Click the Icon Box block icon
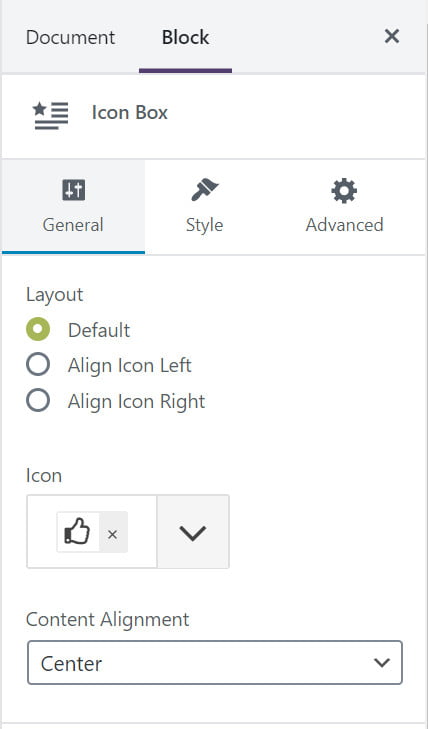Screen dimensions: 428x729 51,115
